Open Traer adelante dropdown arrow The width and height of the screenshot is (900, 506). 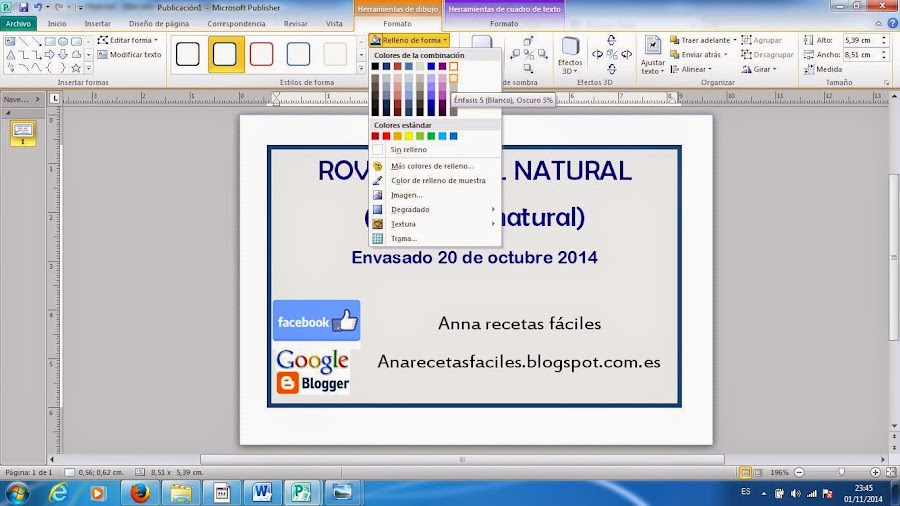point(734,40)
